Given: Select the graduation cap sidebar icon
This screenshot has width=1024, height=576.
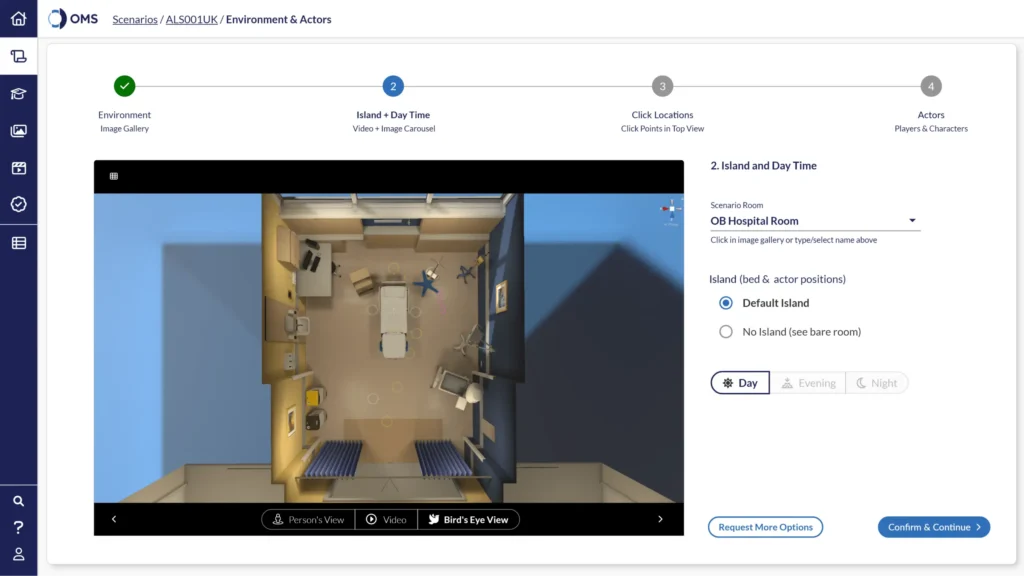Looking at the screenshot, I should tap(18, 94).
